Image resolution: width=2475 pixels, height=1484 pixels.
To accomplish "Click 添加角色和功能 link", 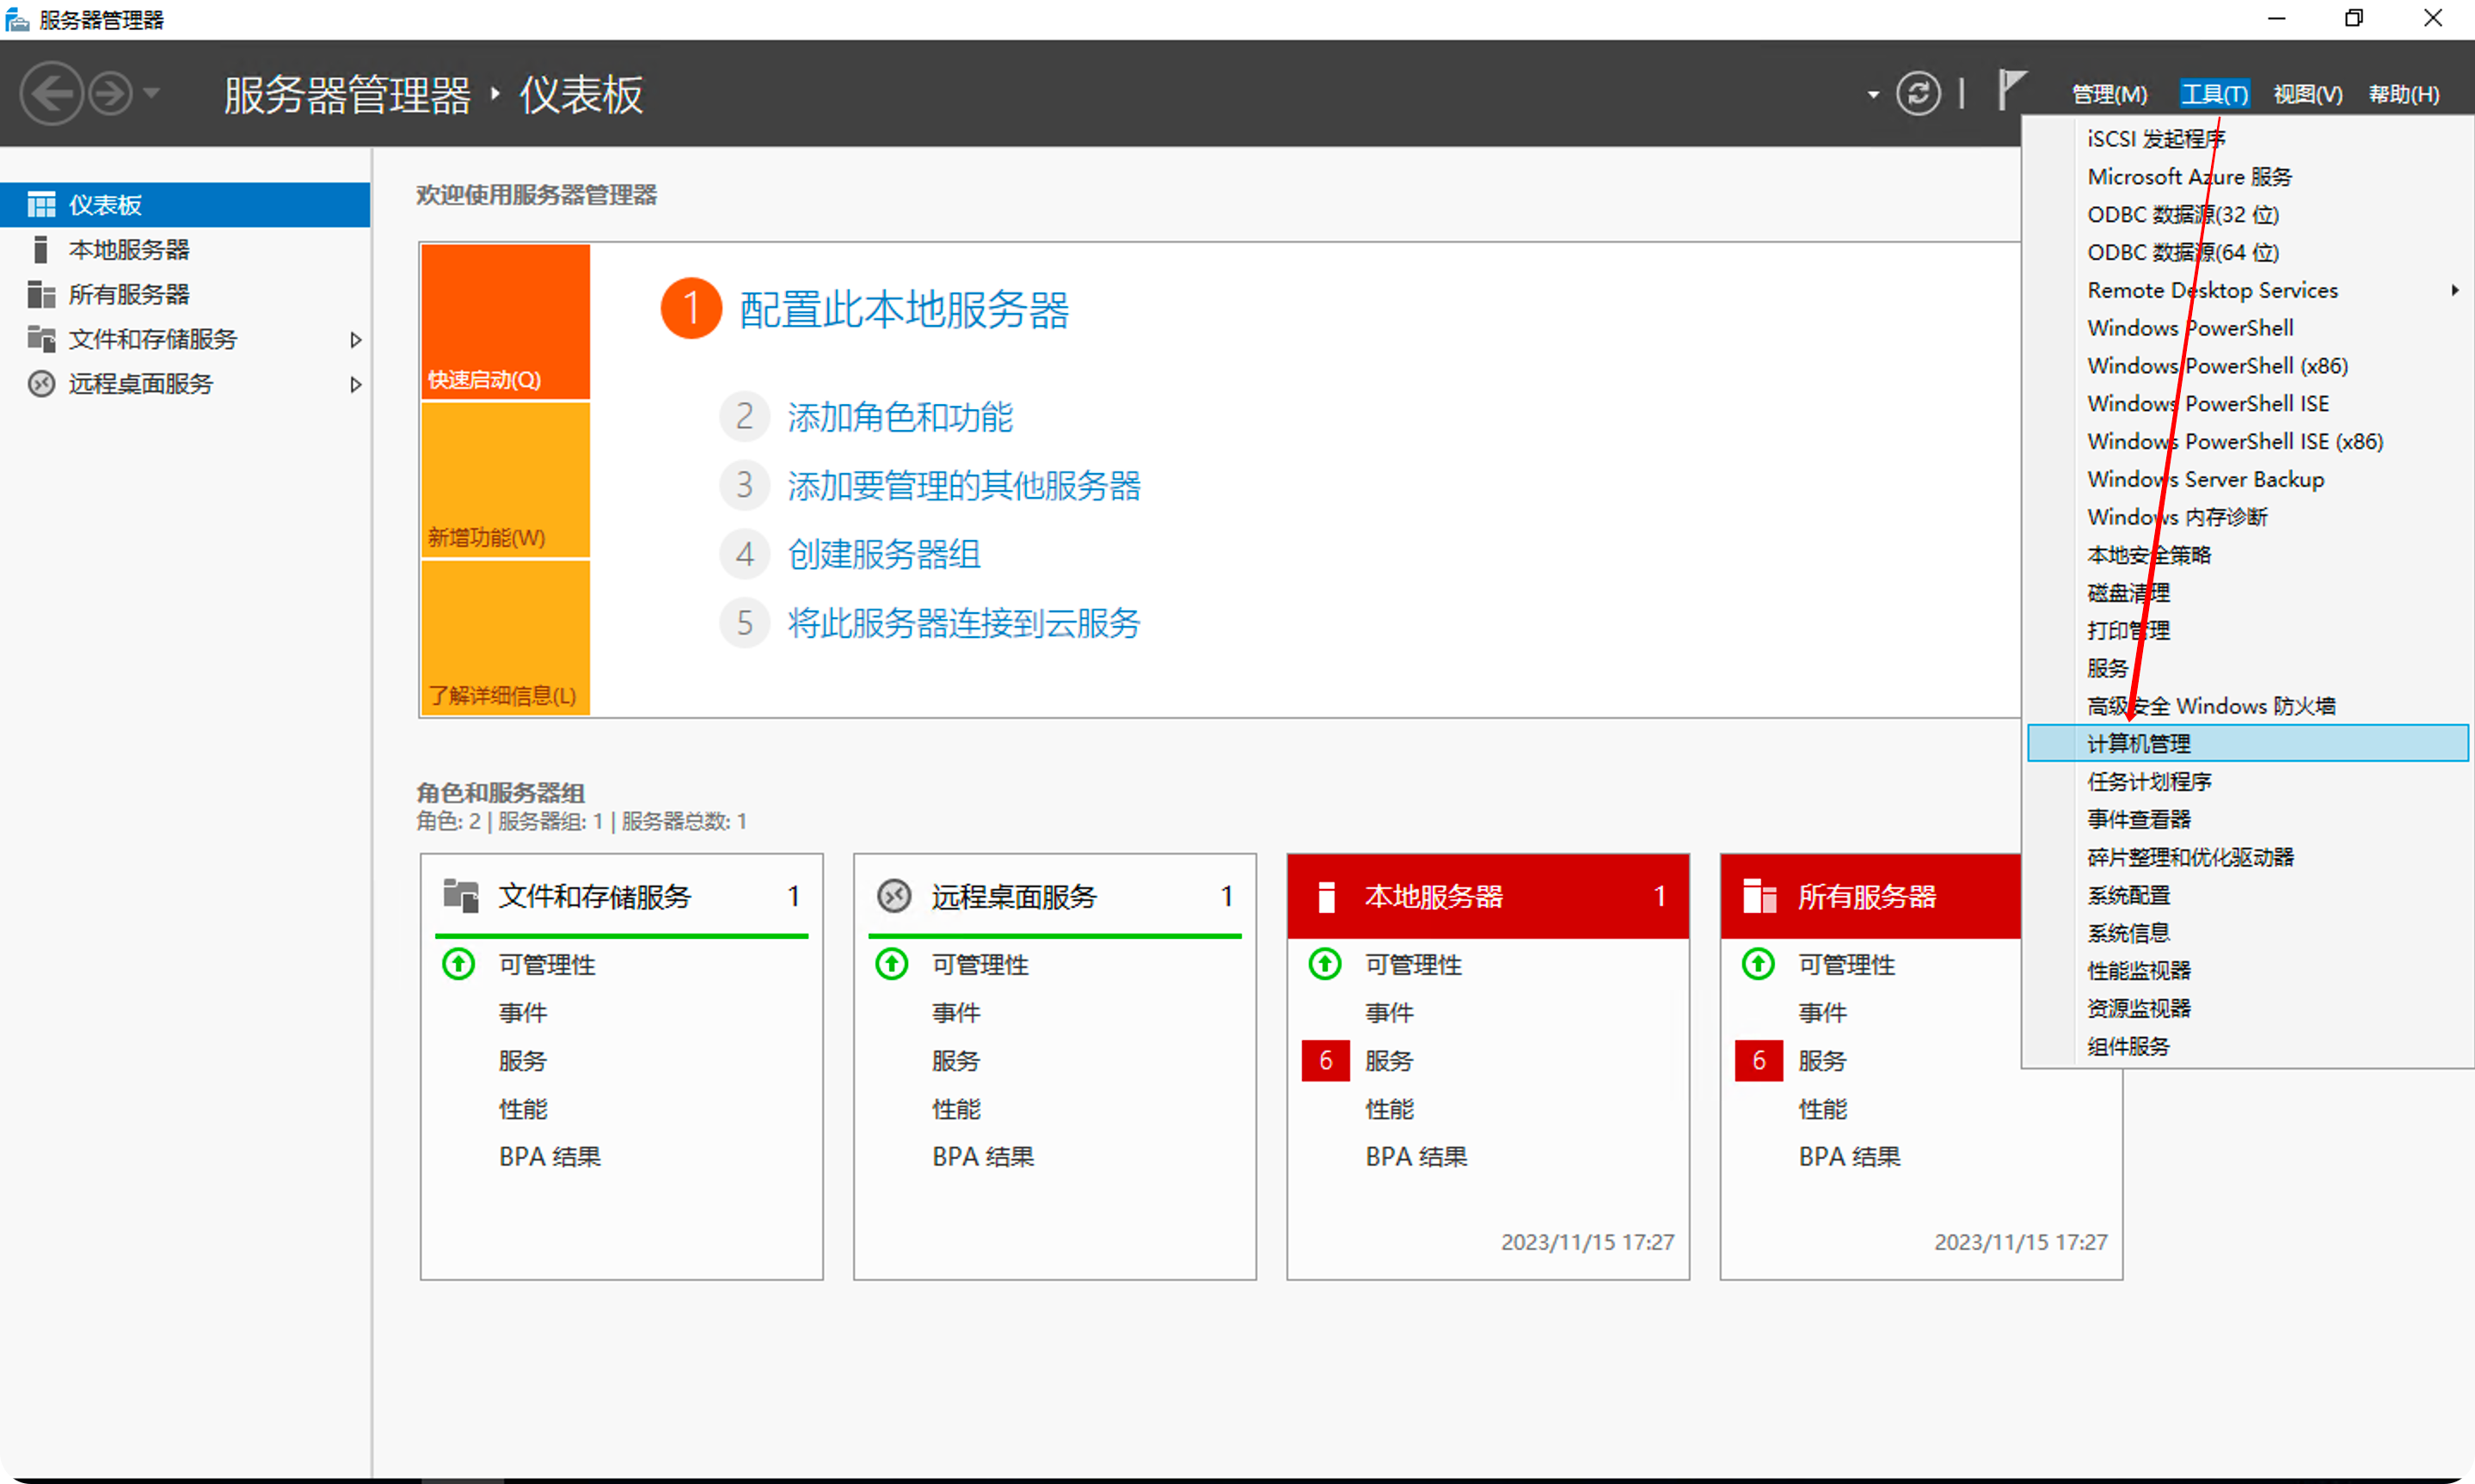I will pos(900,417).
